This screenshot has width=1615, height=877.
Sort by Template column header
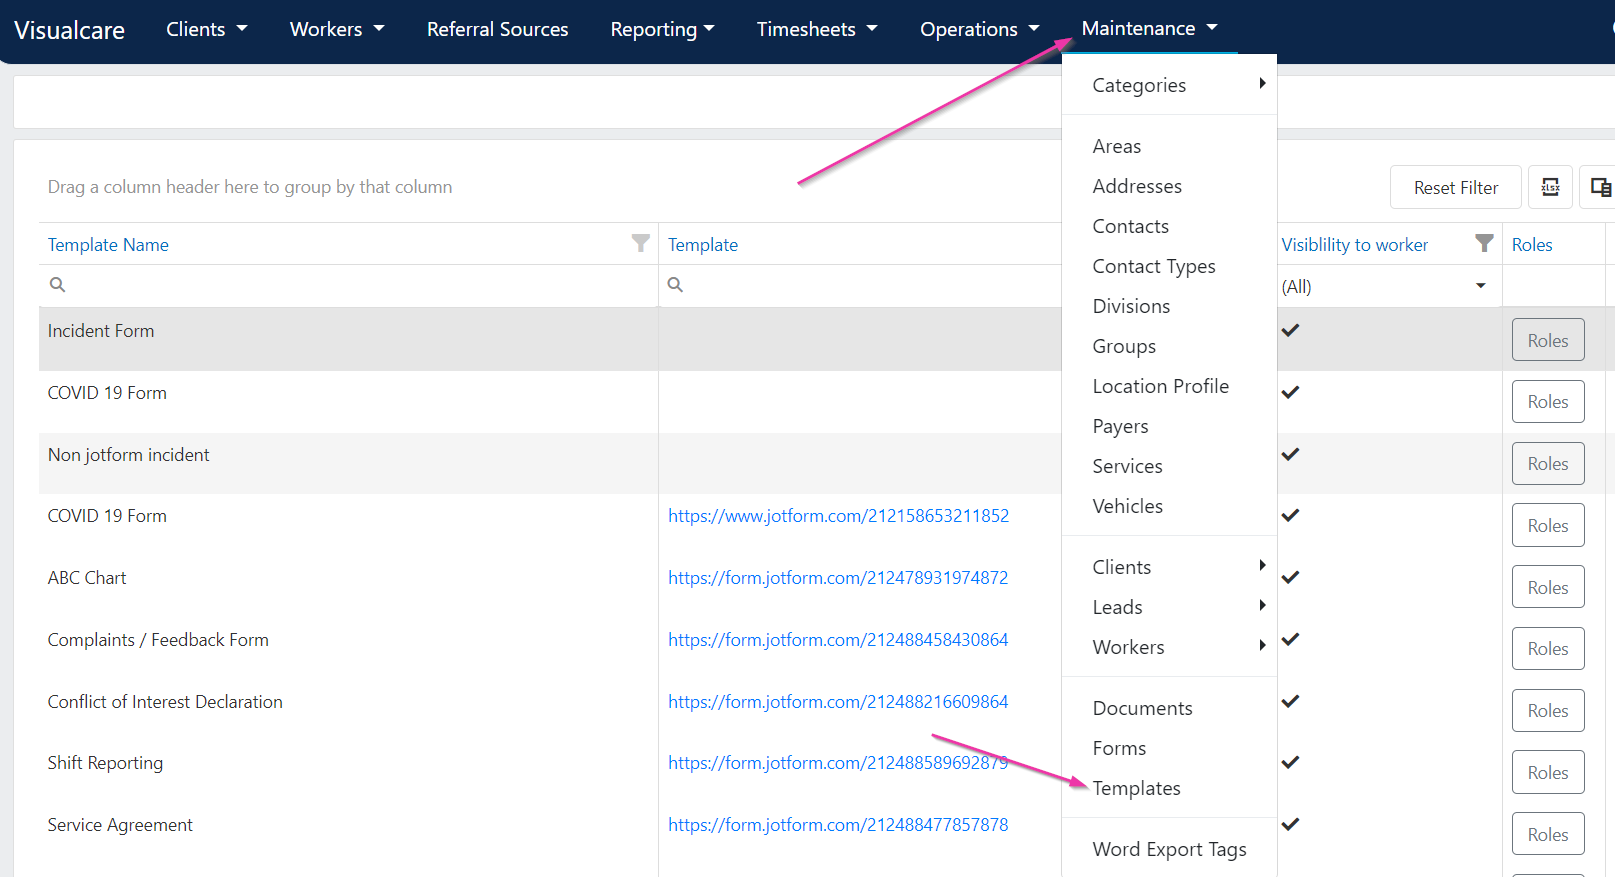(x=703, y=244)
